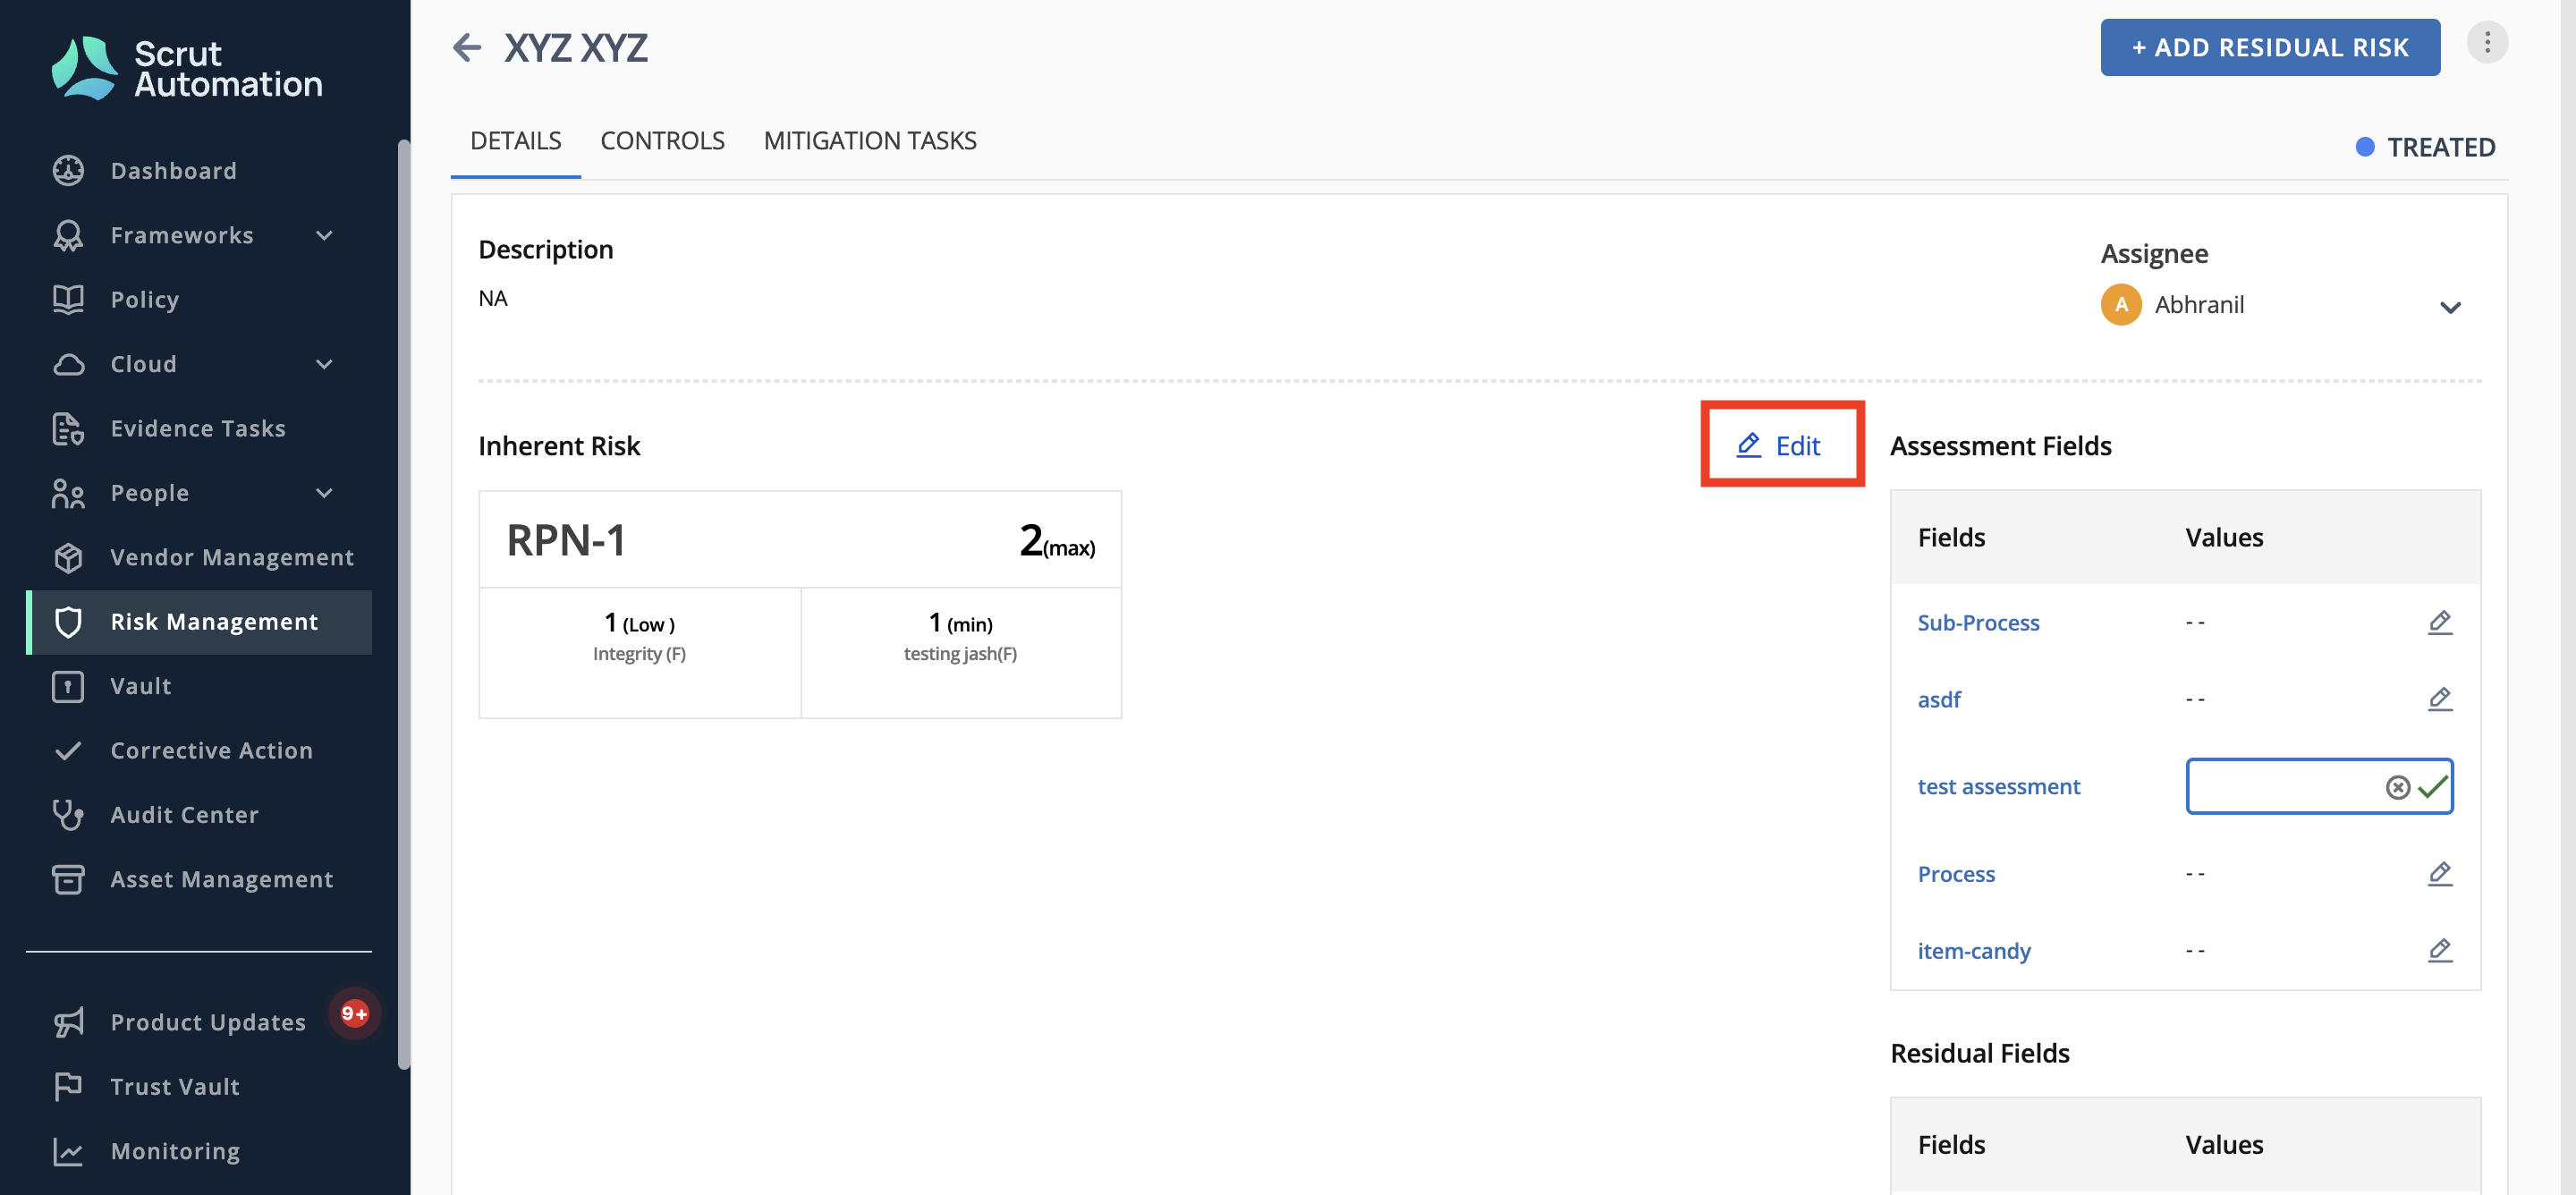
Task: Expand the Frameworks menu chevron
Action: (324, 235)
